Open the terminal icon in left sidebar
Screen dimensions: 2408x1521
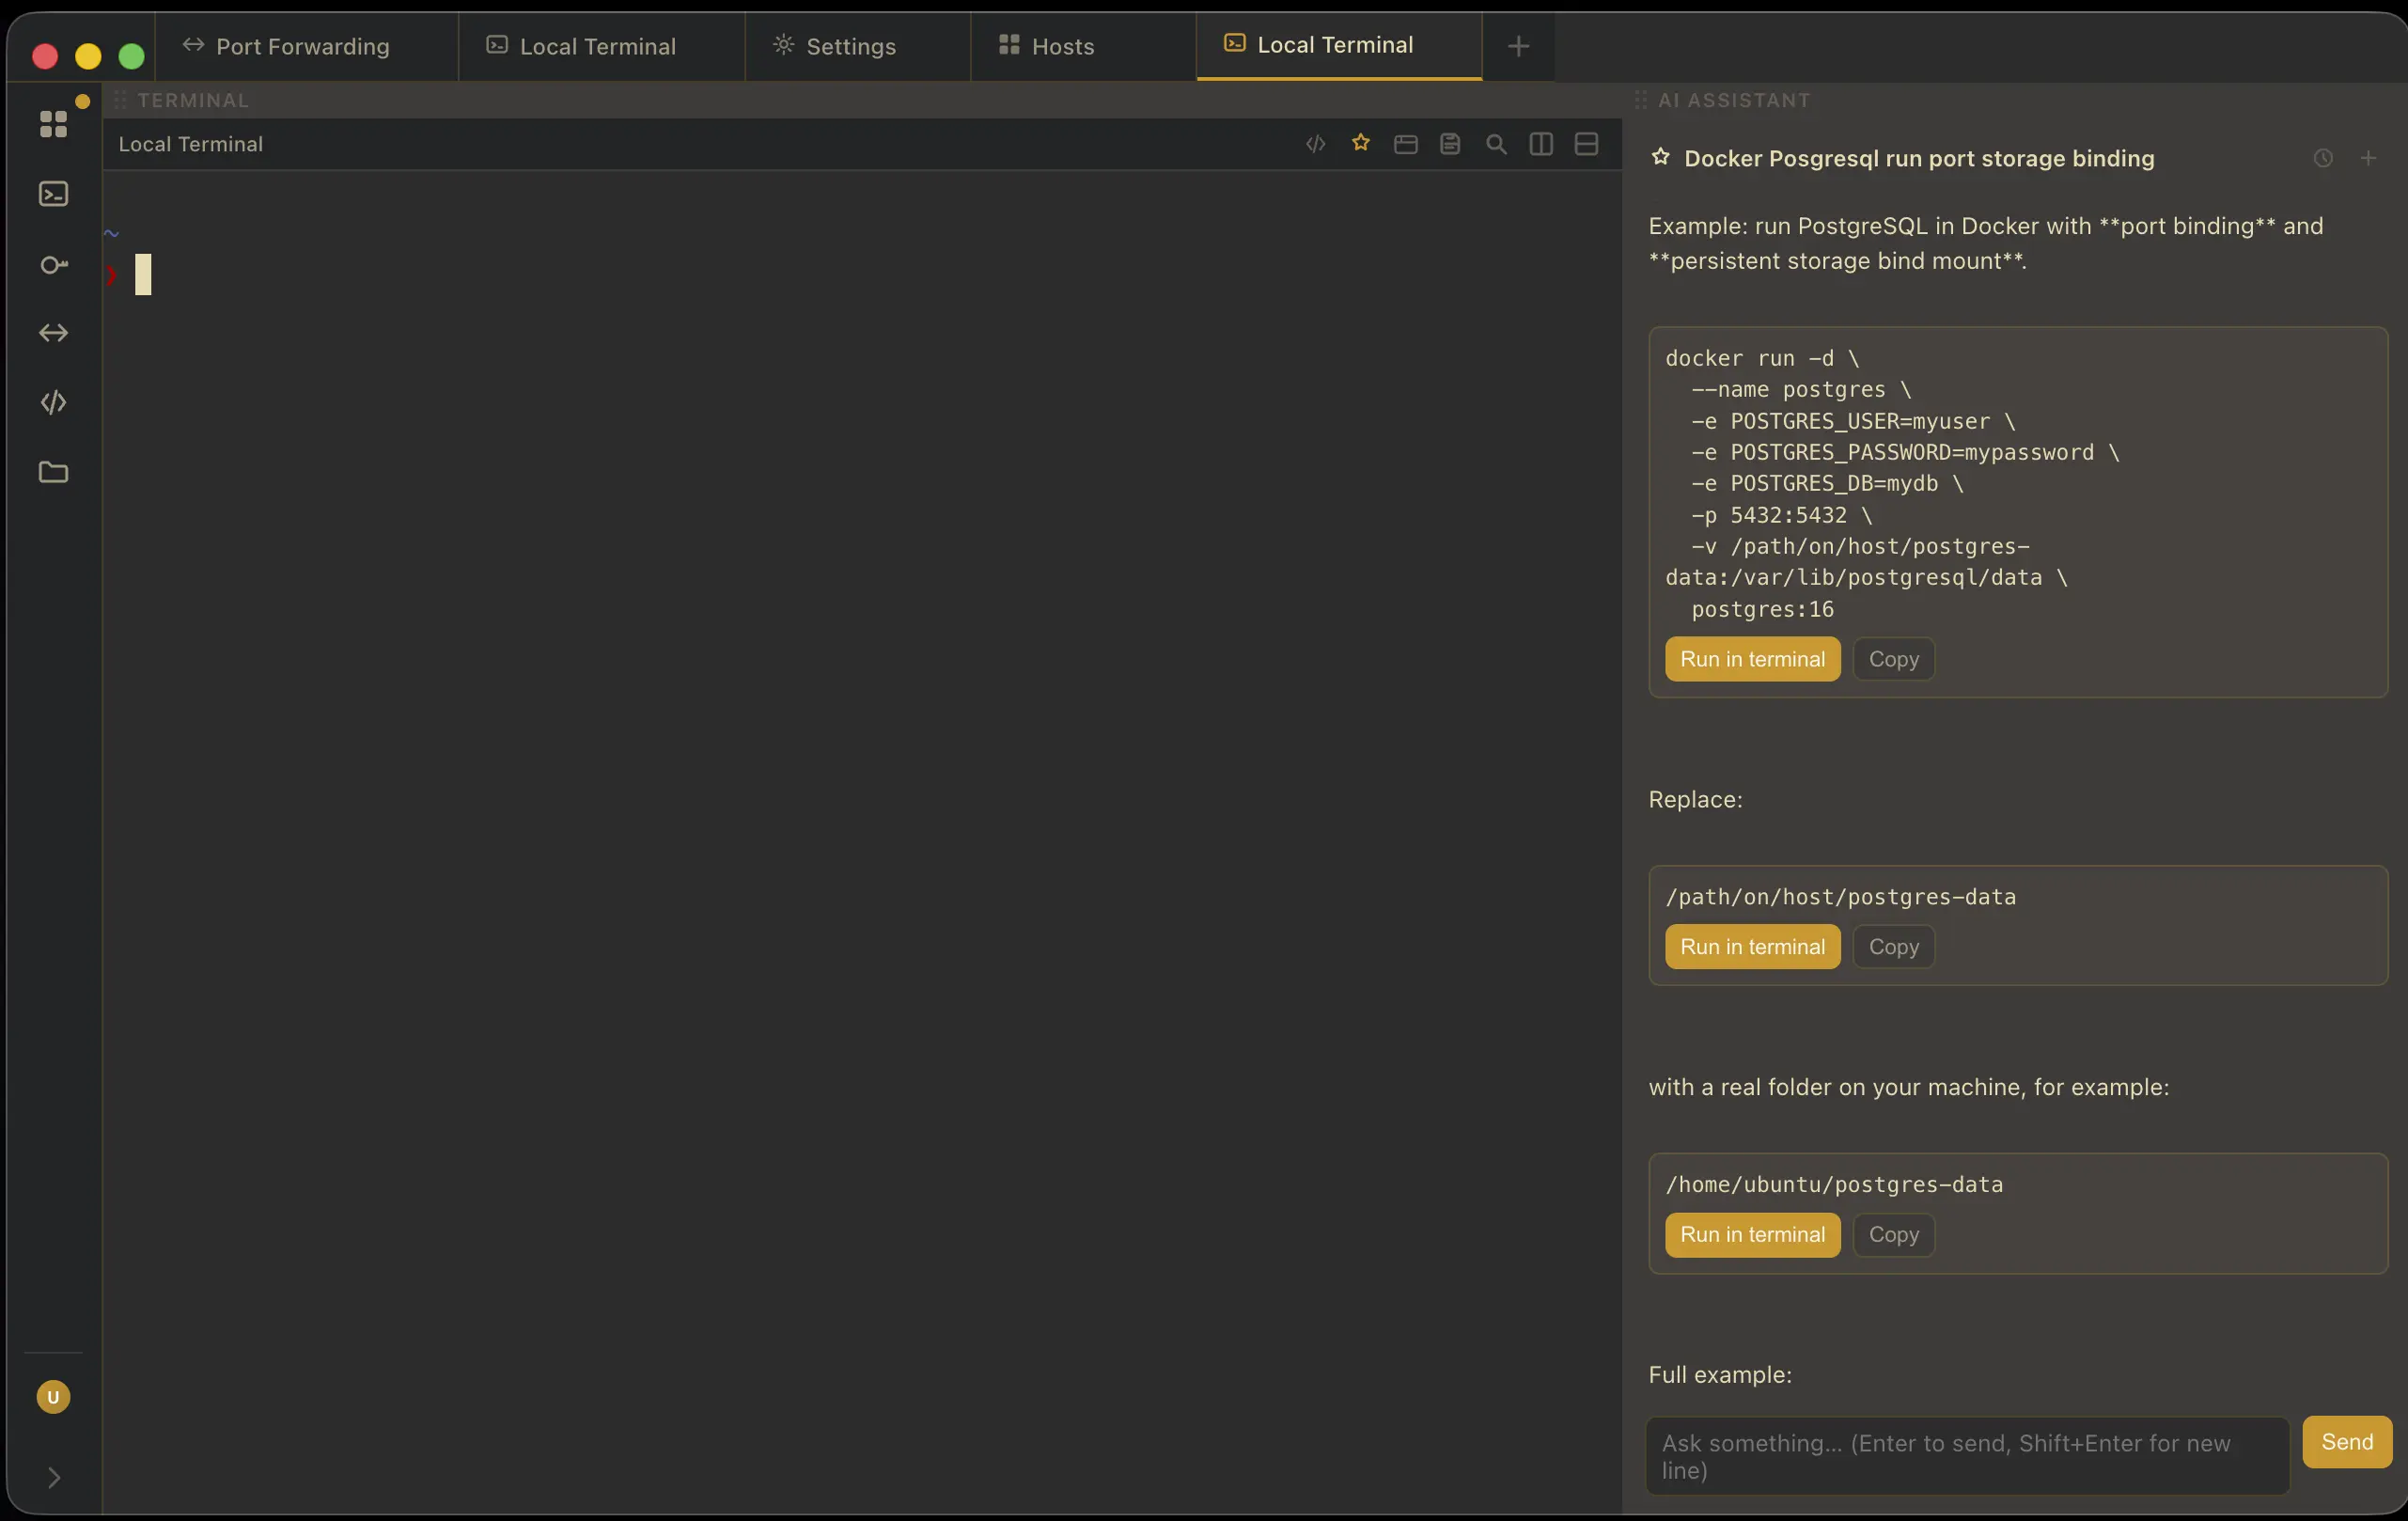53,194
